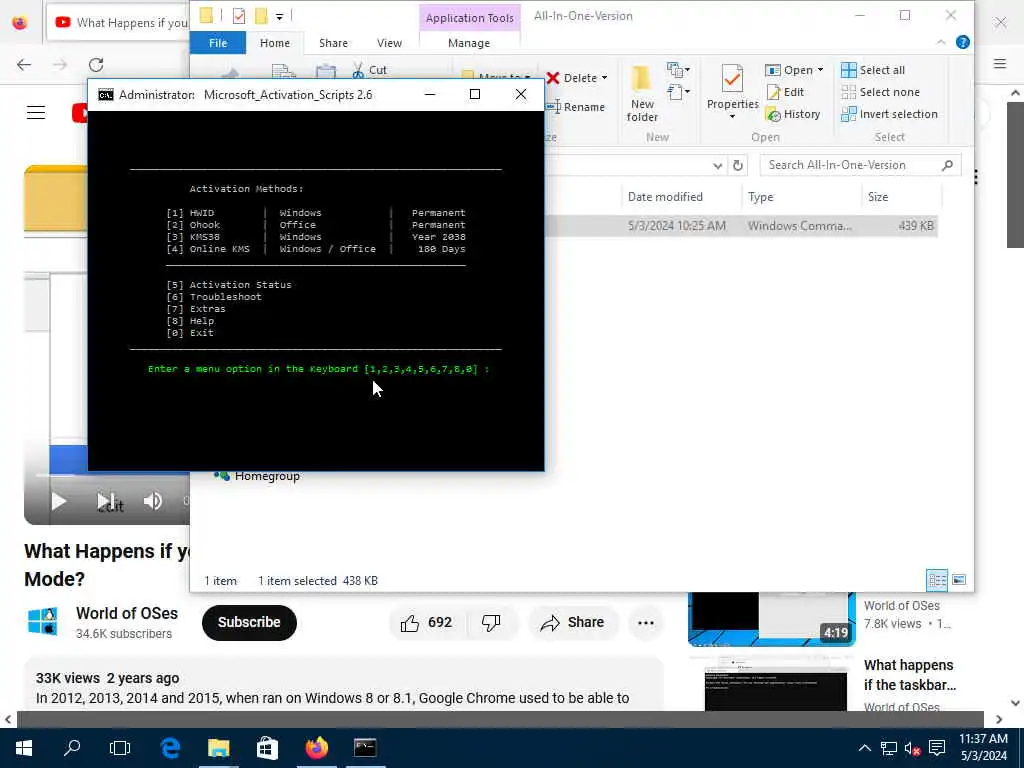Subscribe to World of OSes
The width and height of the screenshot is (1024, 768).
[x=249, y=622]
